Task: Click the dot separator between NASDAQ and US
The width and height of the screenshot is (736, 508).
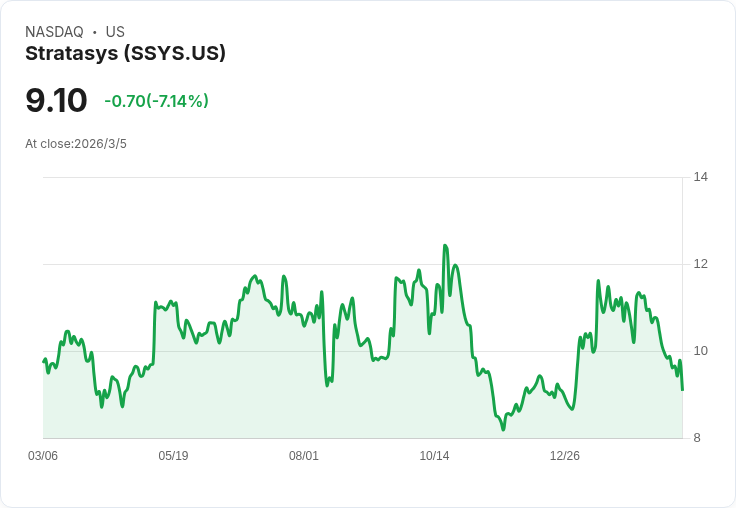Action: [x=94, y=32]
